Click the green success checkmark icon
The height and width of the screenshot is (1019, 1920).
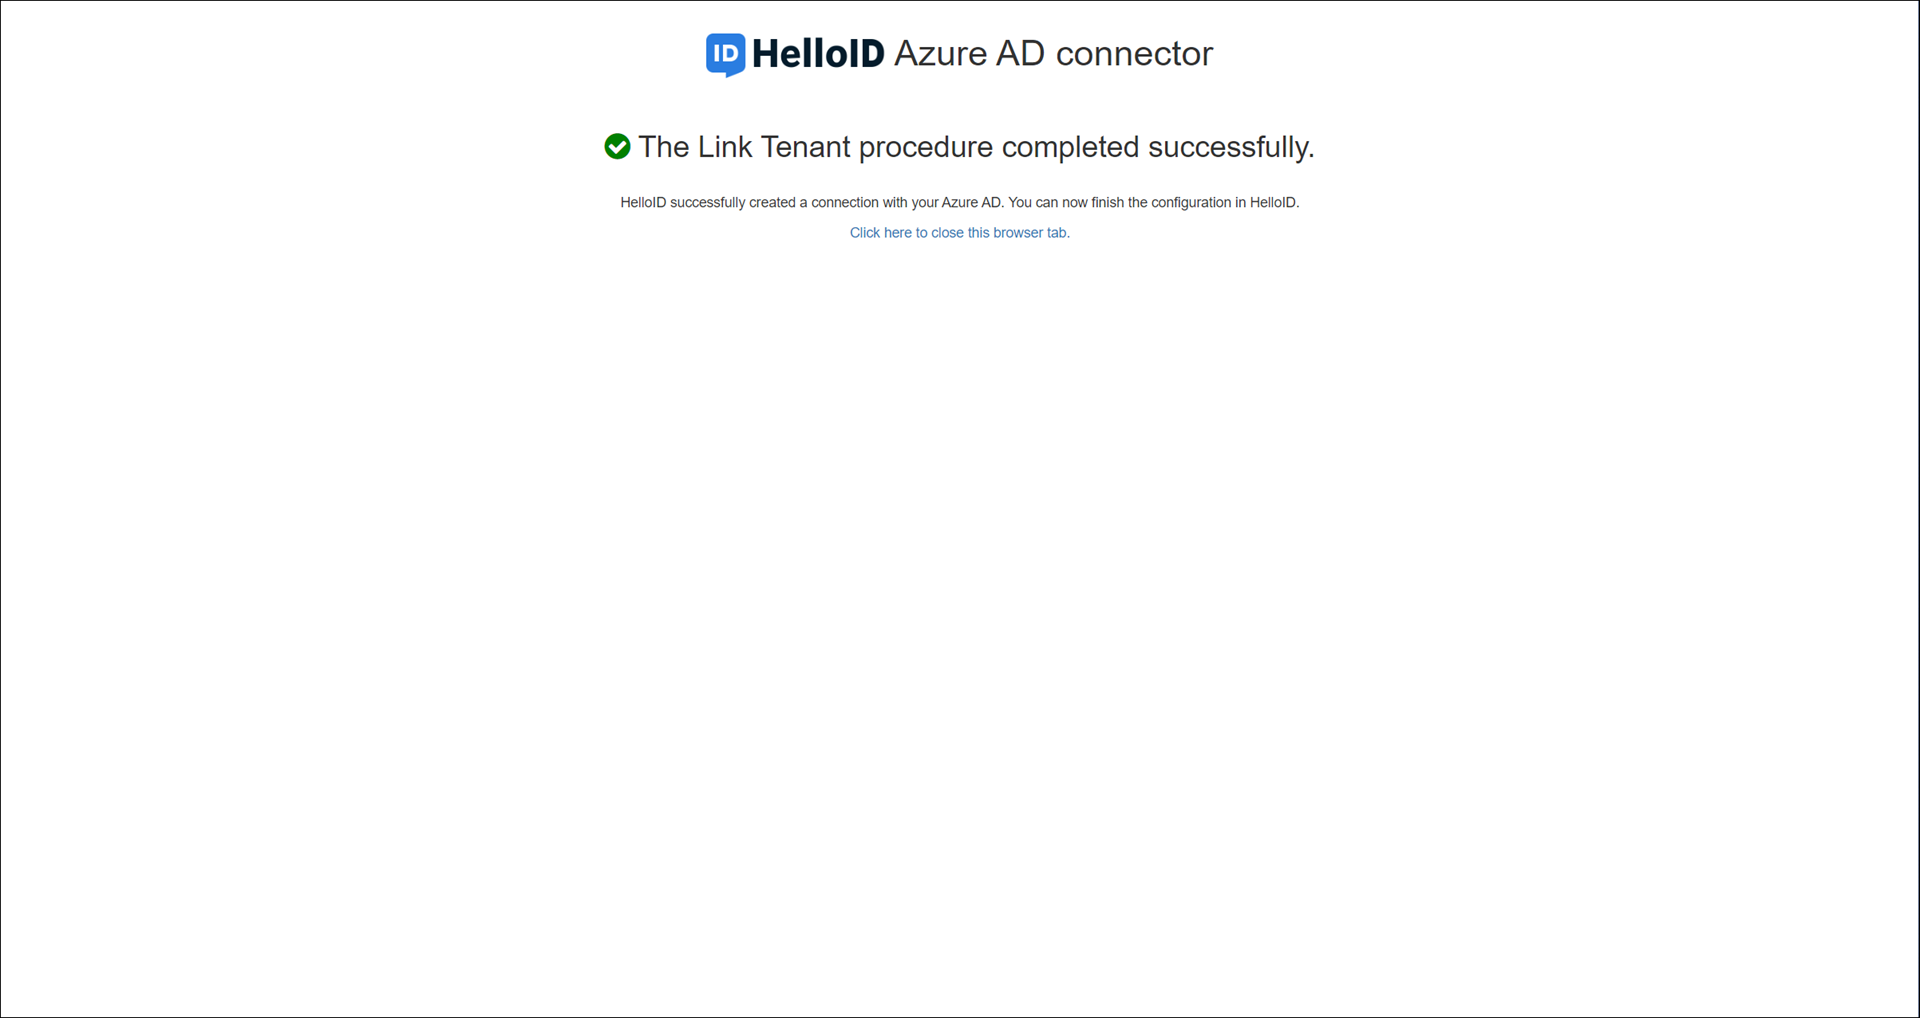[617, 147]
